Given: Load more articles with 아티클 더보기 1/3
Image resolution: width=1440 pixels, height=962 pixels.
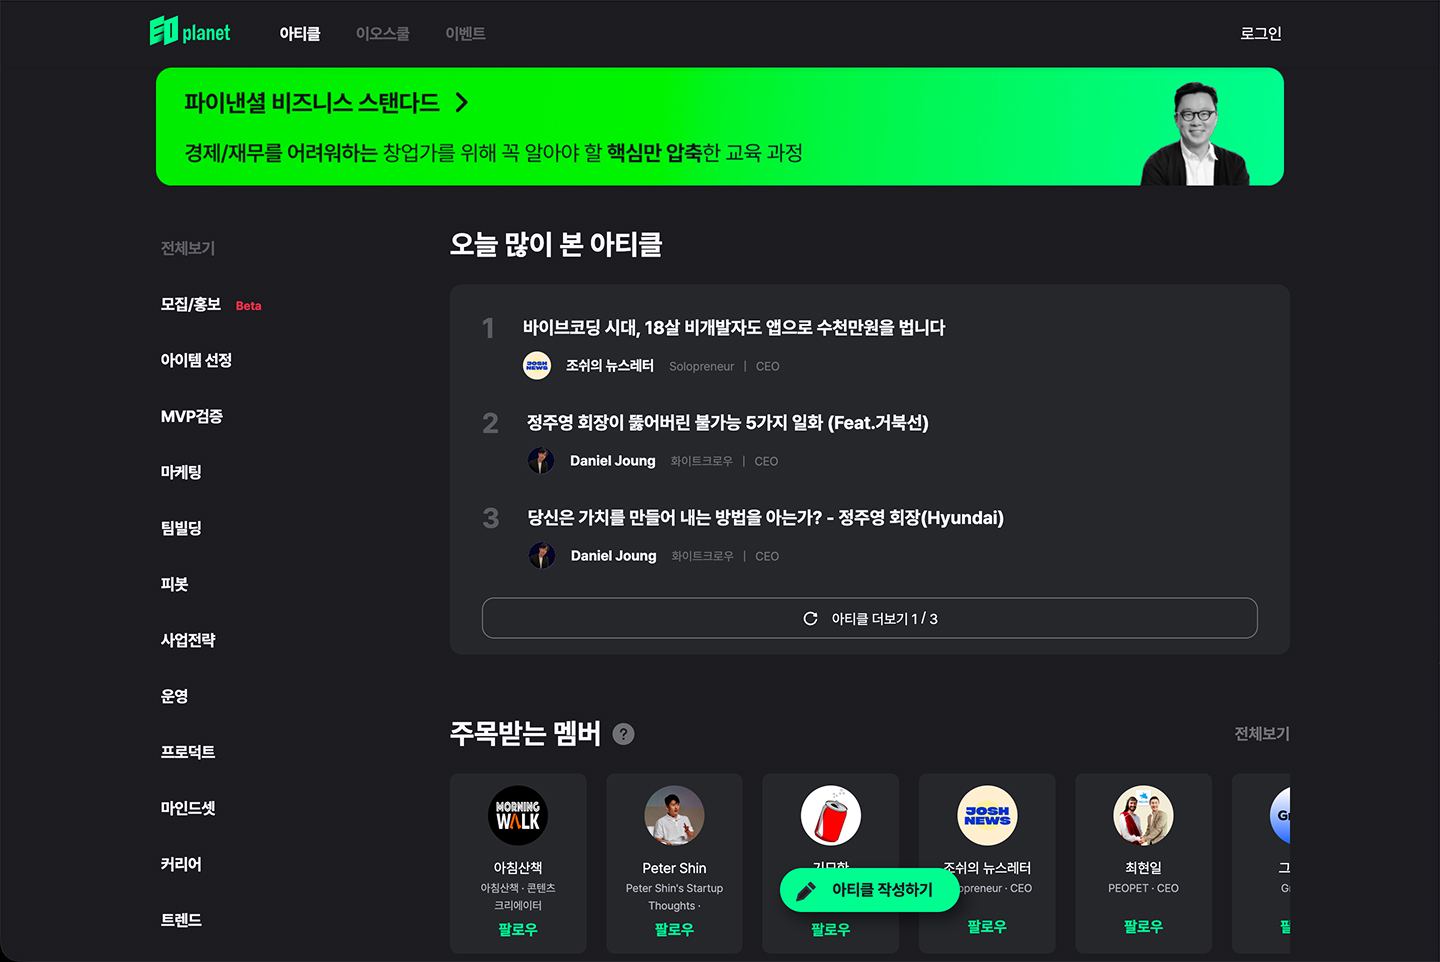Looking at the screenshot, I should (870, 618).
